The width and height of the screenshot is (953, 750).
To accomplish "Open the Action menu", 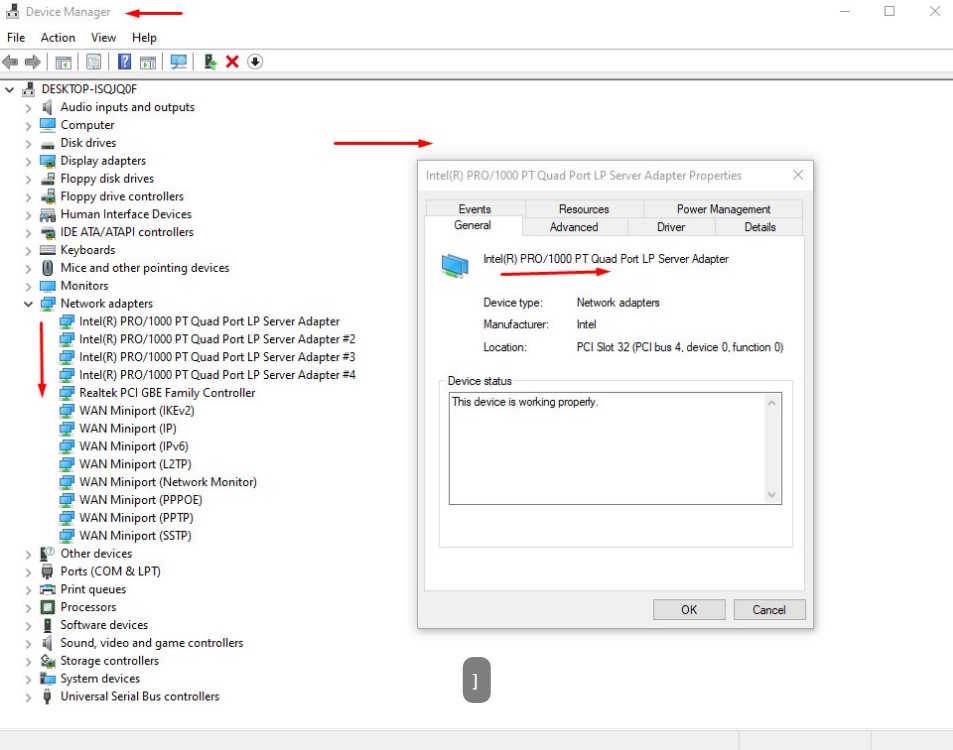I will [x=58, y=38].
